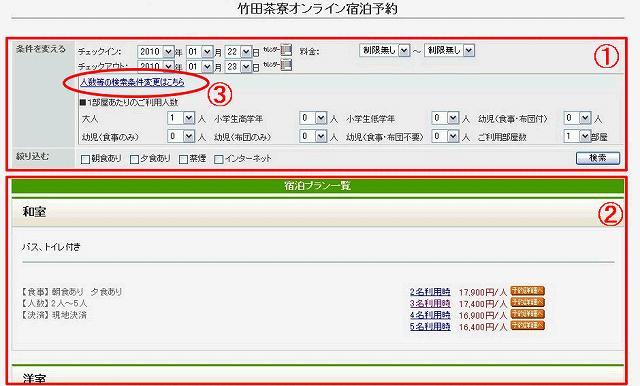Enable the 夕食あり checkbox

[x=134, y=159]
